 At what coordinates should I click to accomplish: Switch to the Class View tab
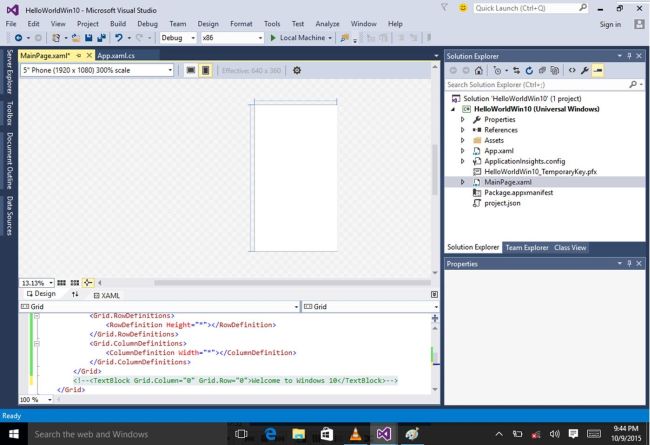click(x=570, y=248)
